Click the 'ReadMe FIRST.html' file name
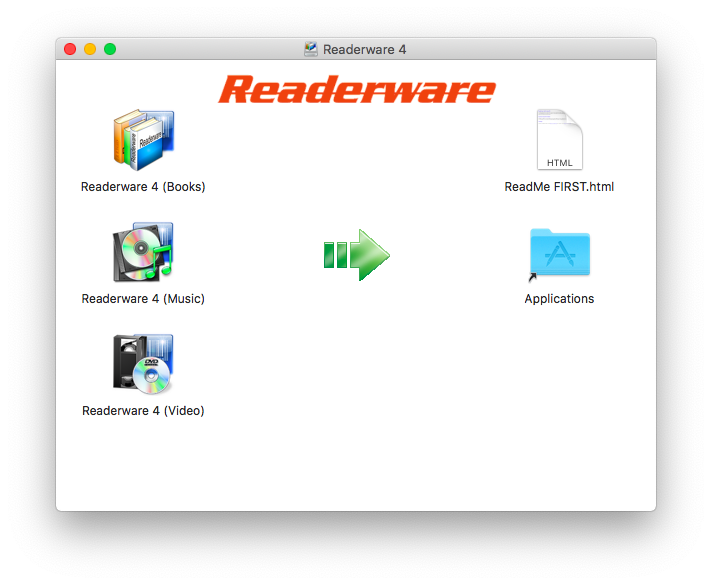Screen dimensions: 712x585 (x=559, y=187)
